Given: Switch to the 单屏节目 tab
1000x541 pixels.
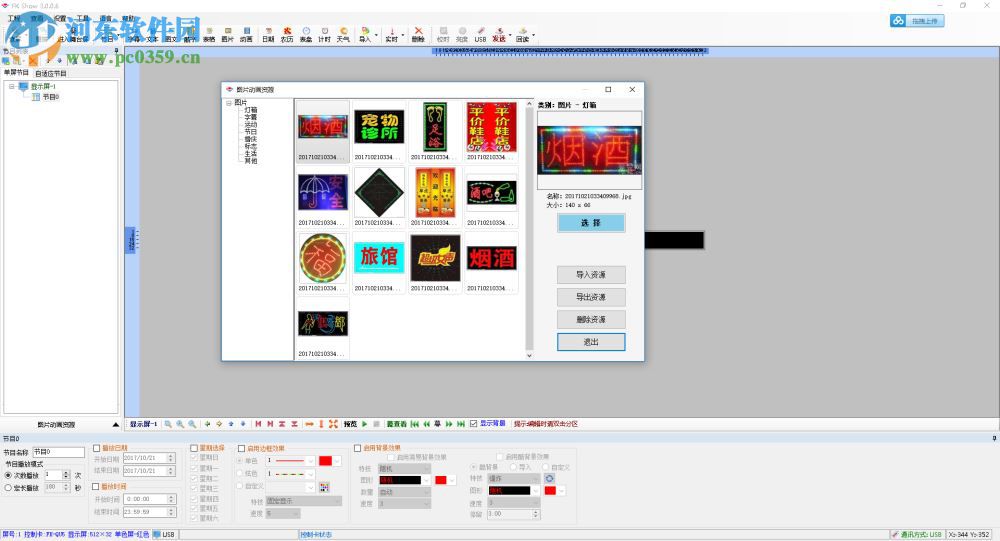Looking at the screenshot, I should (16, 73).
